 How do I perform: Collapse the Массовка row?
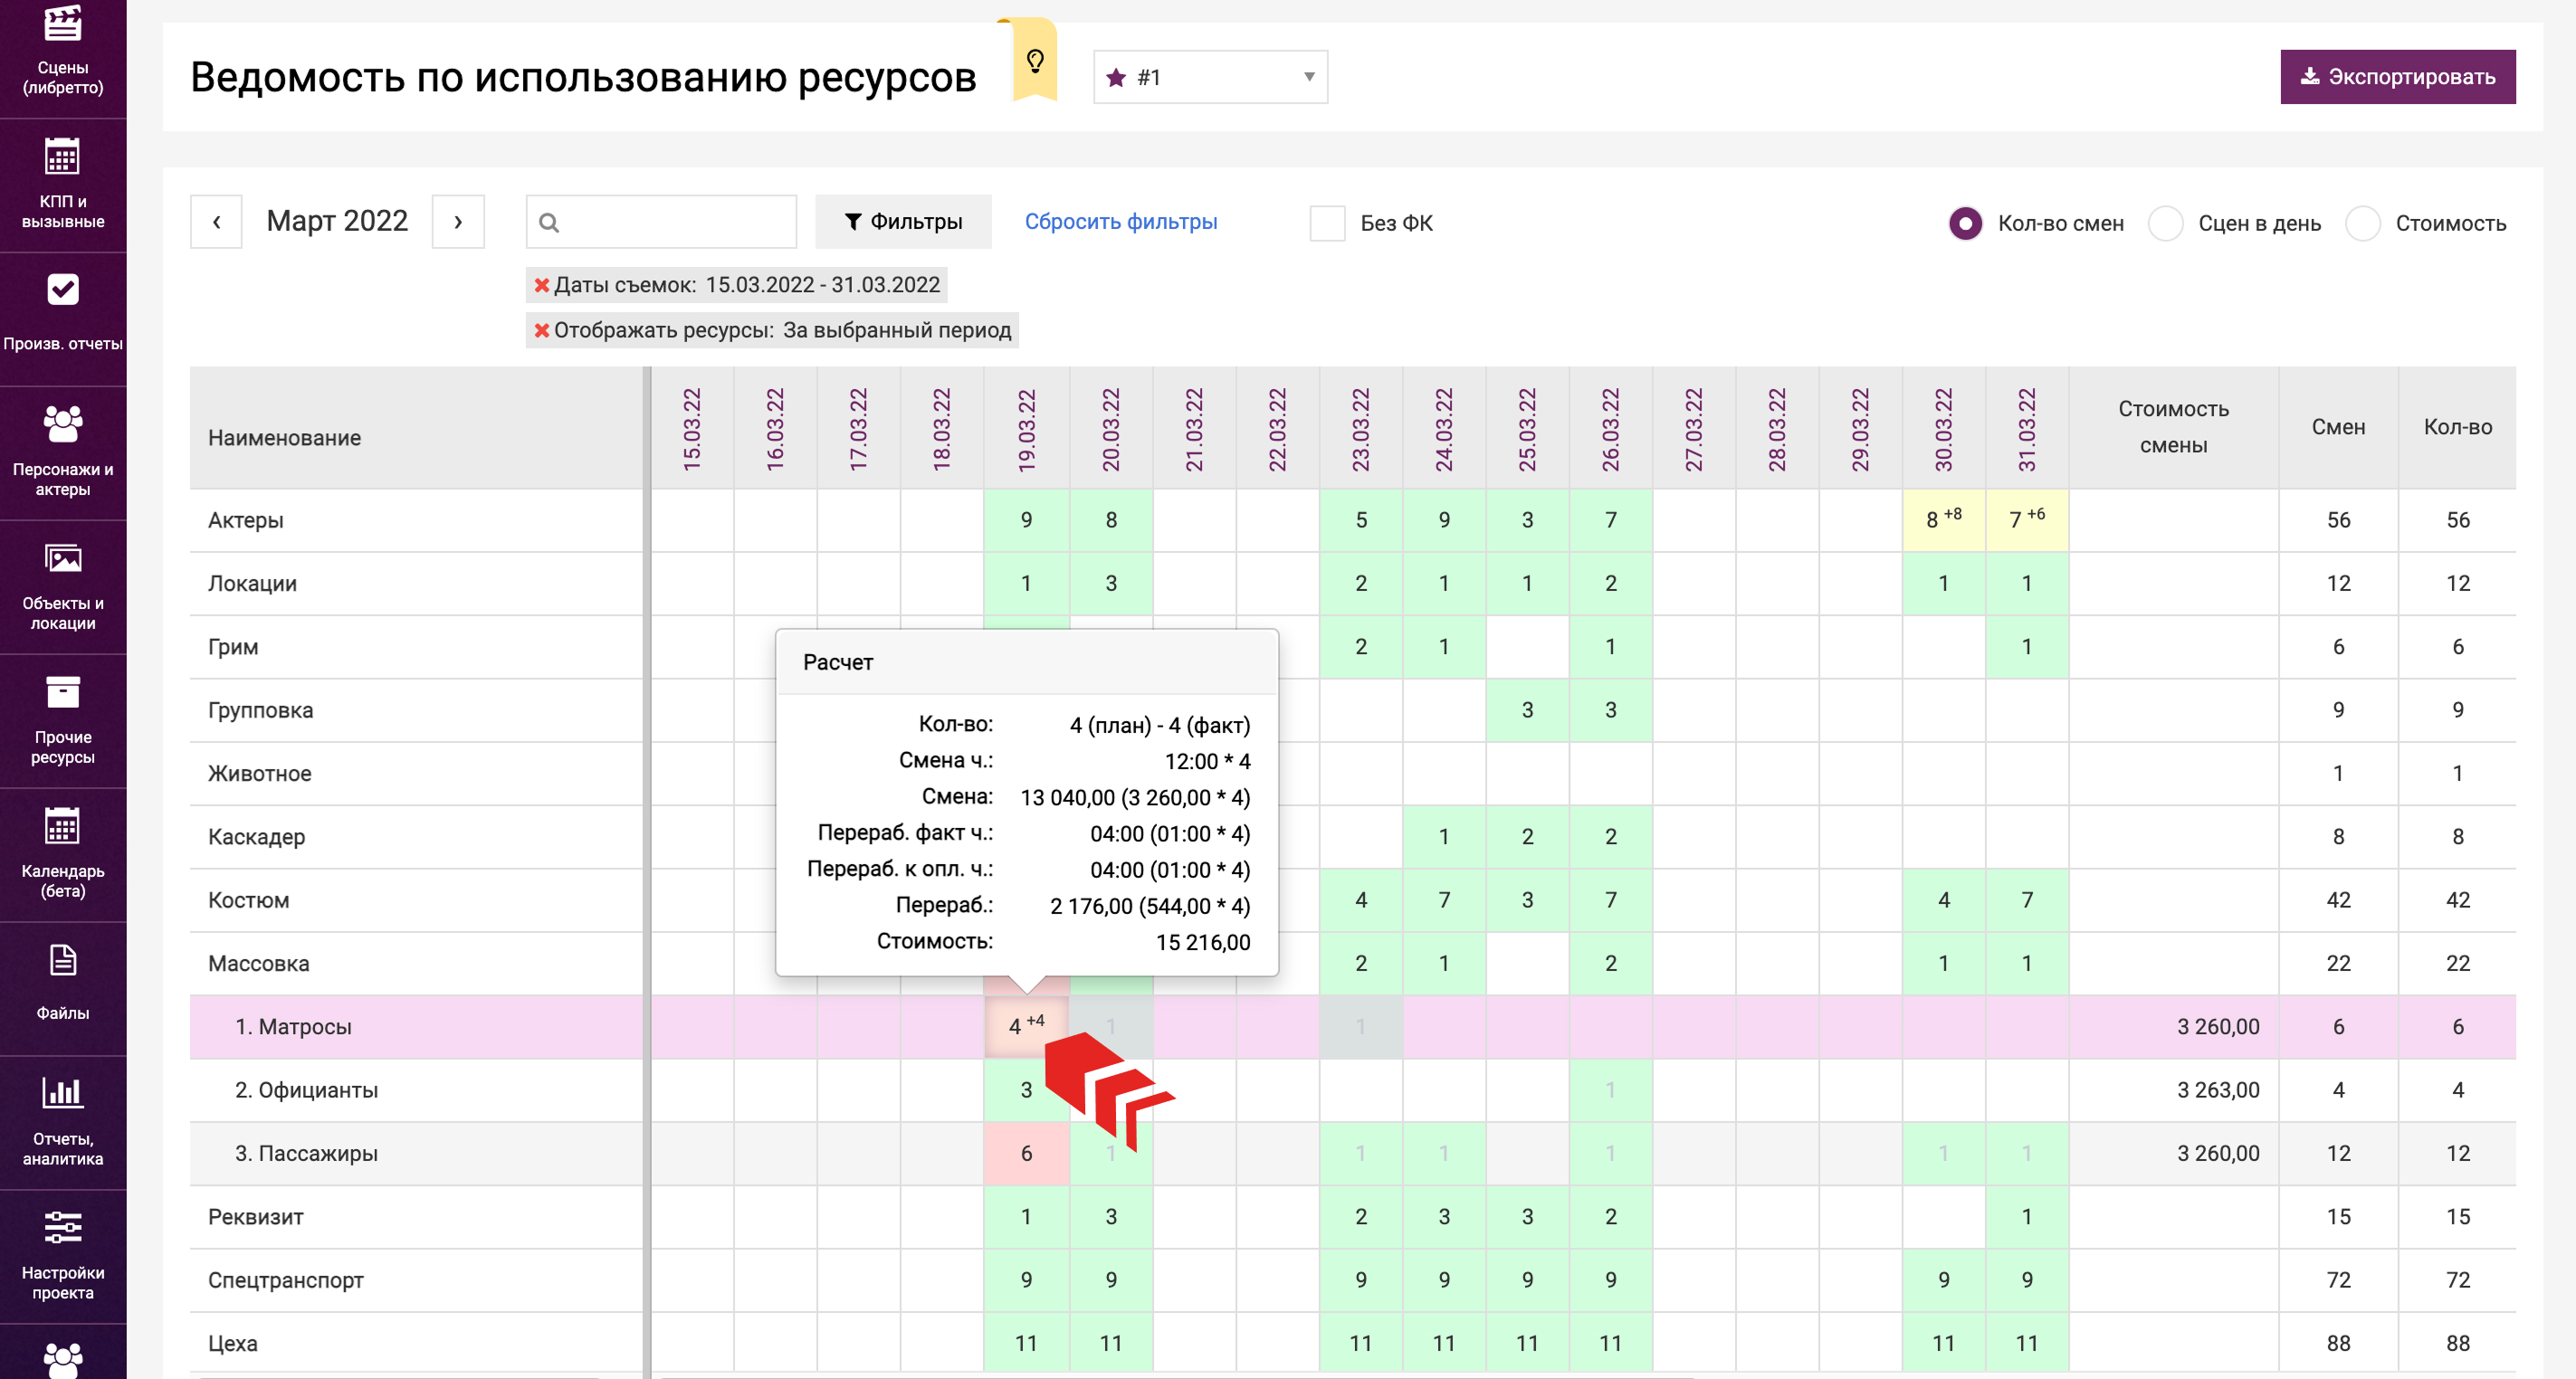pyautogui.click(x=258, y=963)
